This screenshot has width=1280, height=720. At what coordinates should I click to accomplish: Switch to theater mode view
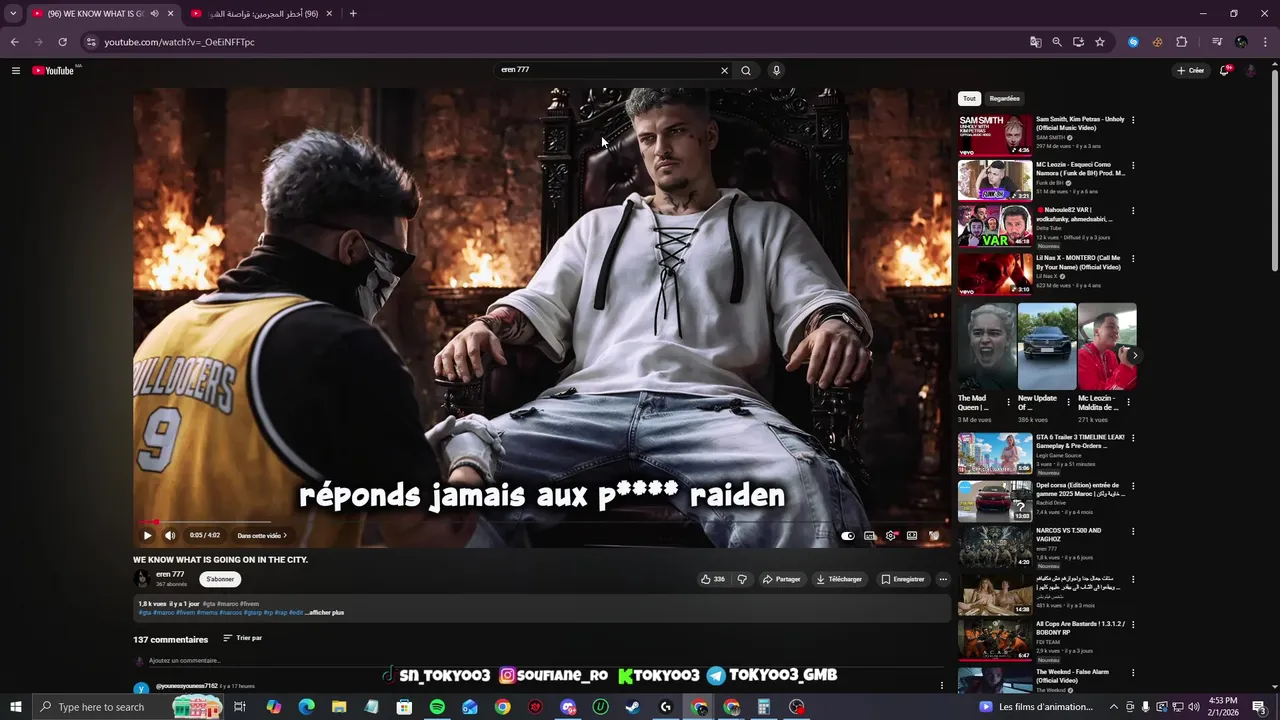(912, 536)
